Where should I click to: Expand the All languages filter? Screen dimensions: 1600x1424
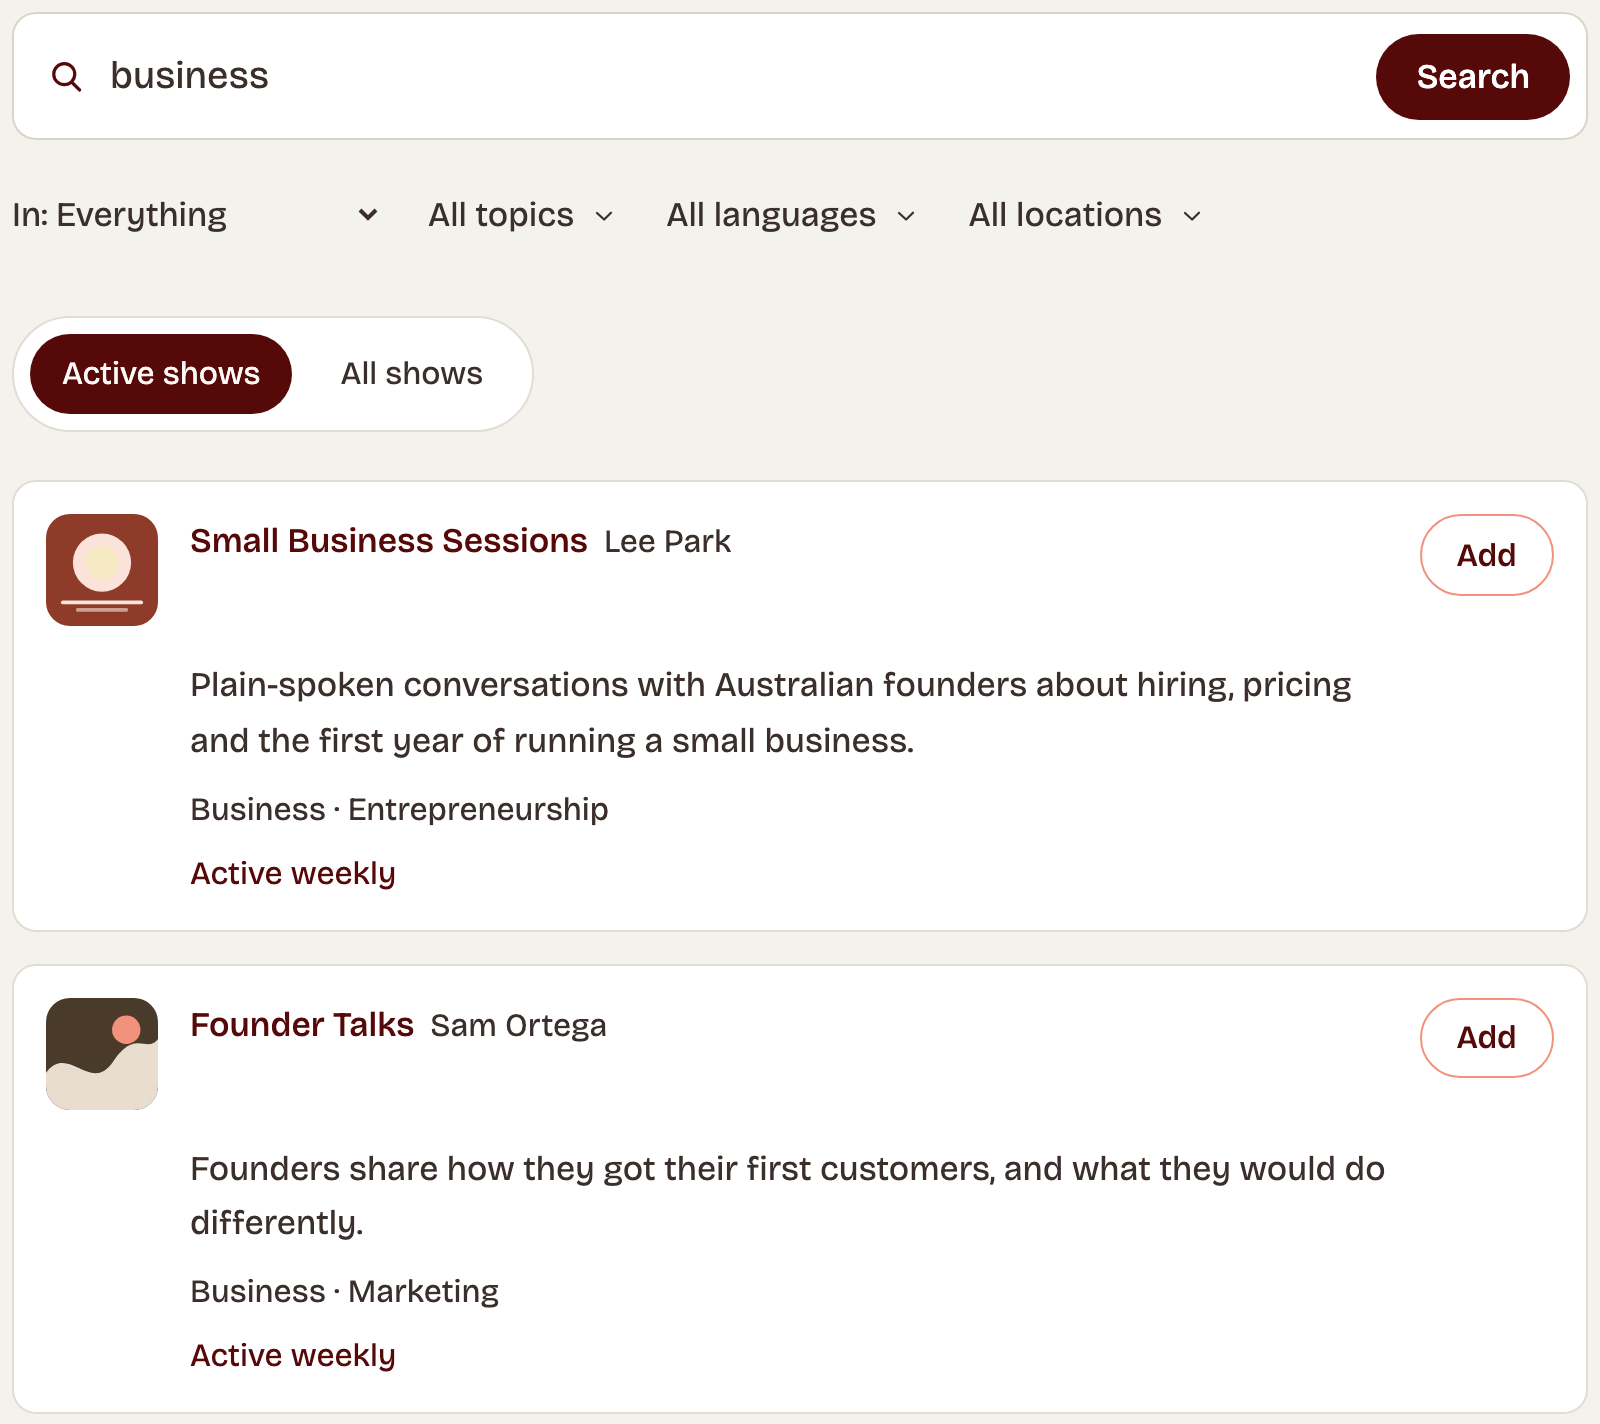point(791,215)
